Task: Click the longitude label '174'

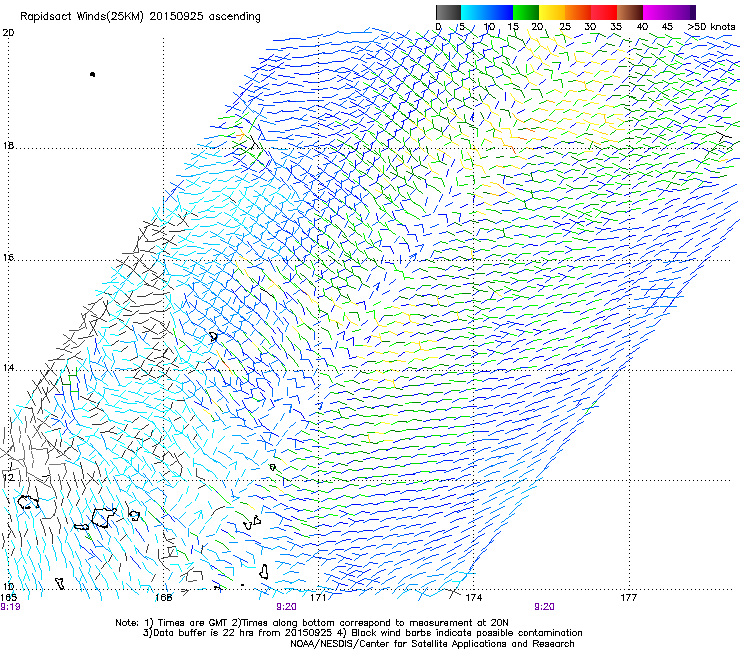Action: (x=473, y=598)
